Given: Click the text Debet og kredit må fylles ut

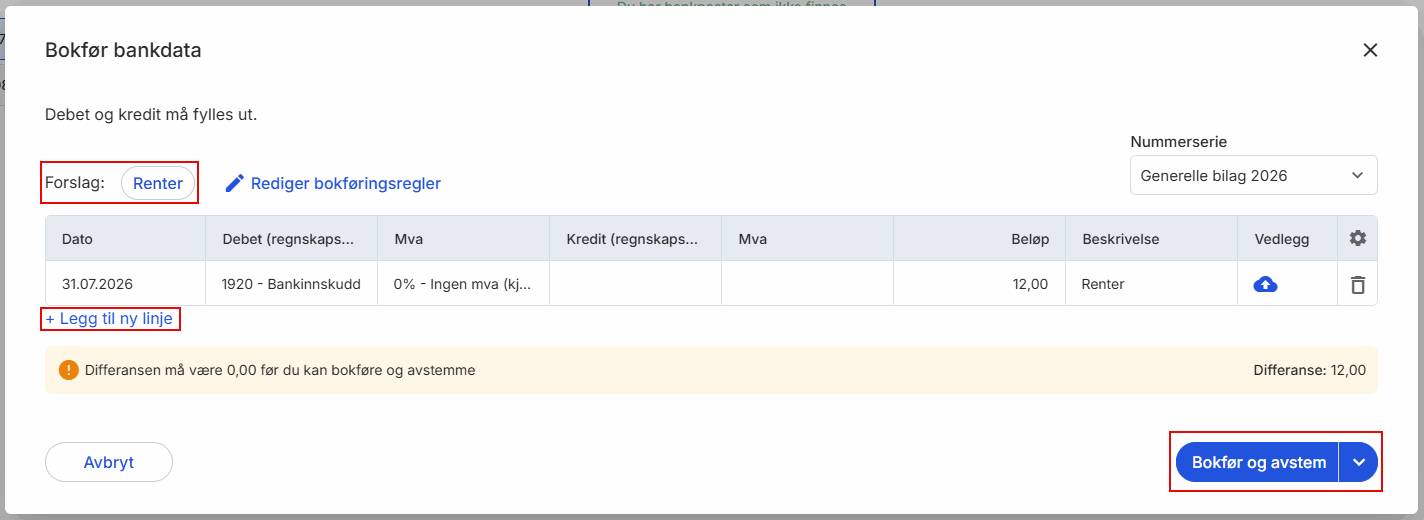Looking at the screenshot, I should click(x=151, y=115).
